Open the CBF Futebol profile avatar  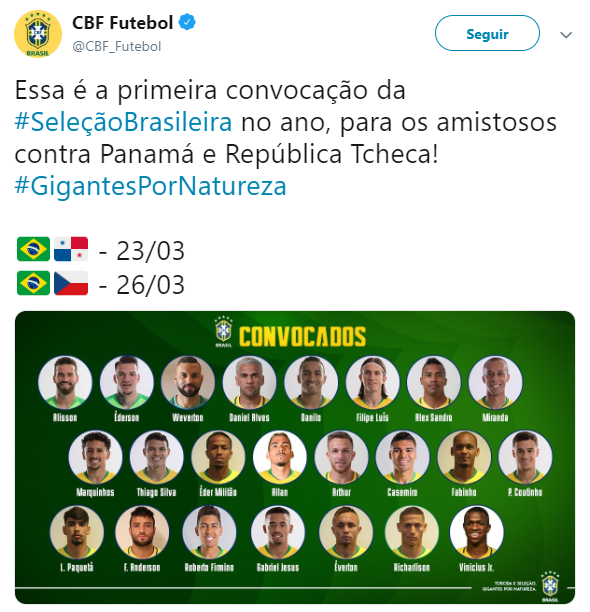tap(38, 34)
